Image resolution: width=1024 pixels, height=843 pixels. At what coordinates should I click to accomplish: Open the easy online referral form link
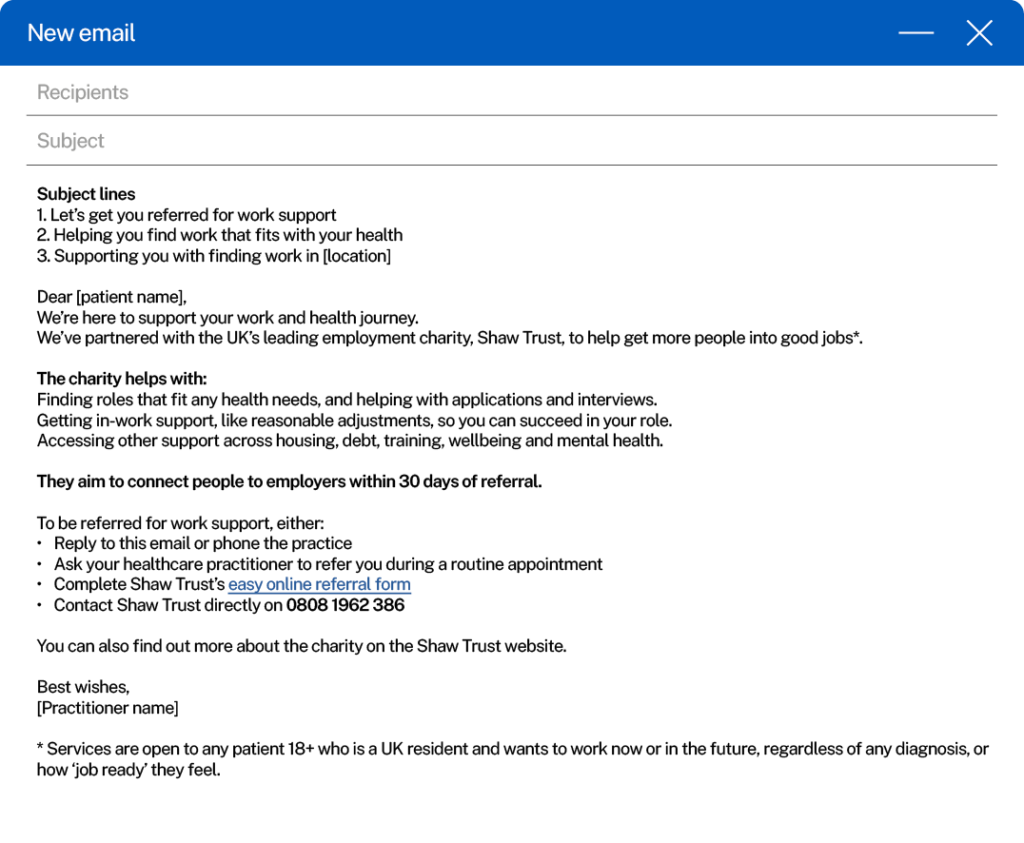319,584
